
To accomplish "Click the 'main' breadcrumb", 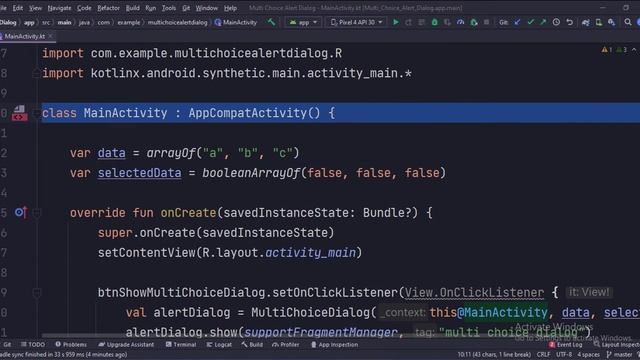I will (64, 22).
